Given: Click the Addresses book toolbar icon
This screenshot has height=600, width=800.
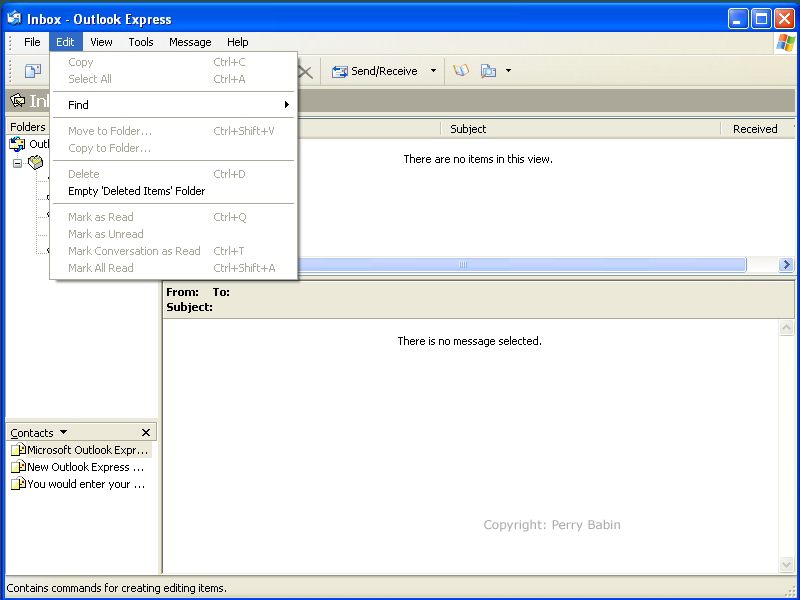Looking at the screenshot, I should click(x=461, y=71).
